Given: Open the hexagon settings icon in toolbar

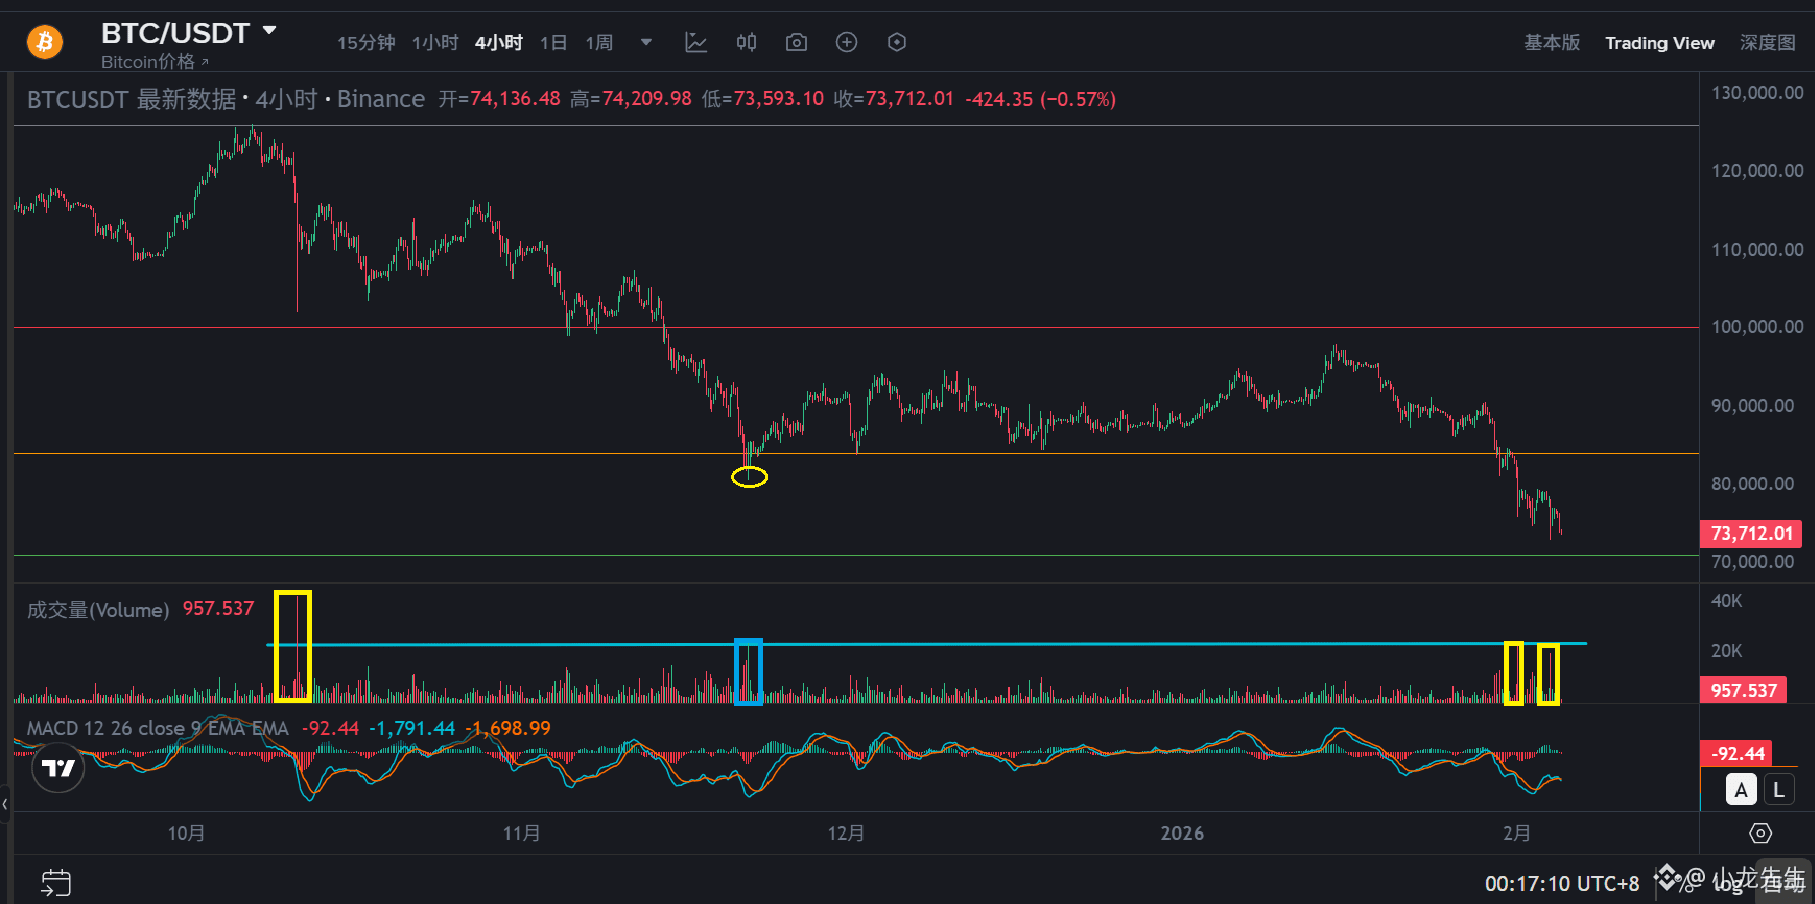Looking at the screenshot, I should [897, 42].
